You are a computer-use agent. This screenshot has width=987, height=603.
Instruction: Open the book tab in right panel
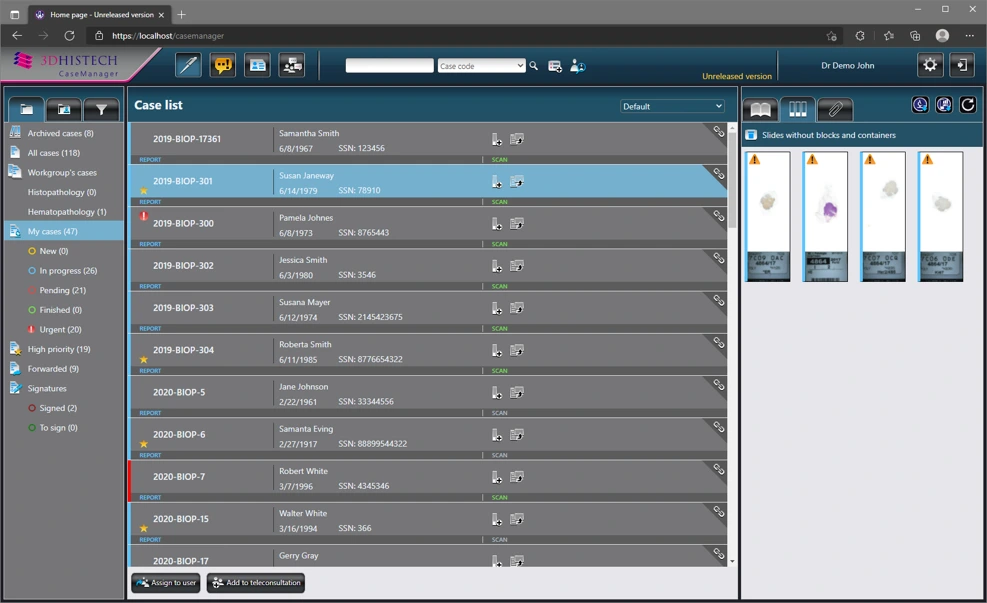[760, 110]
